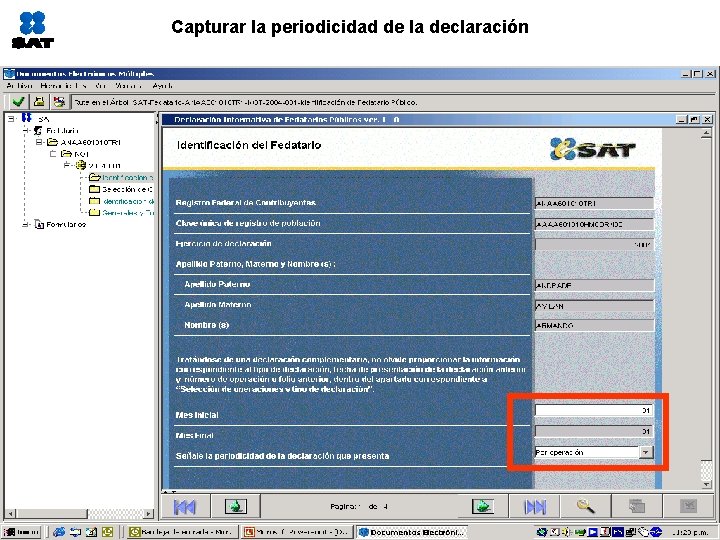Viewport: 720px width, 540px height.
Task: Collapse the ANAA601010TR1 tree node
Action: (40, 142)
